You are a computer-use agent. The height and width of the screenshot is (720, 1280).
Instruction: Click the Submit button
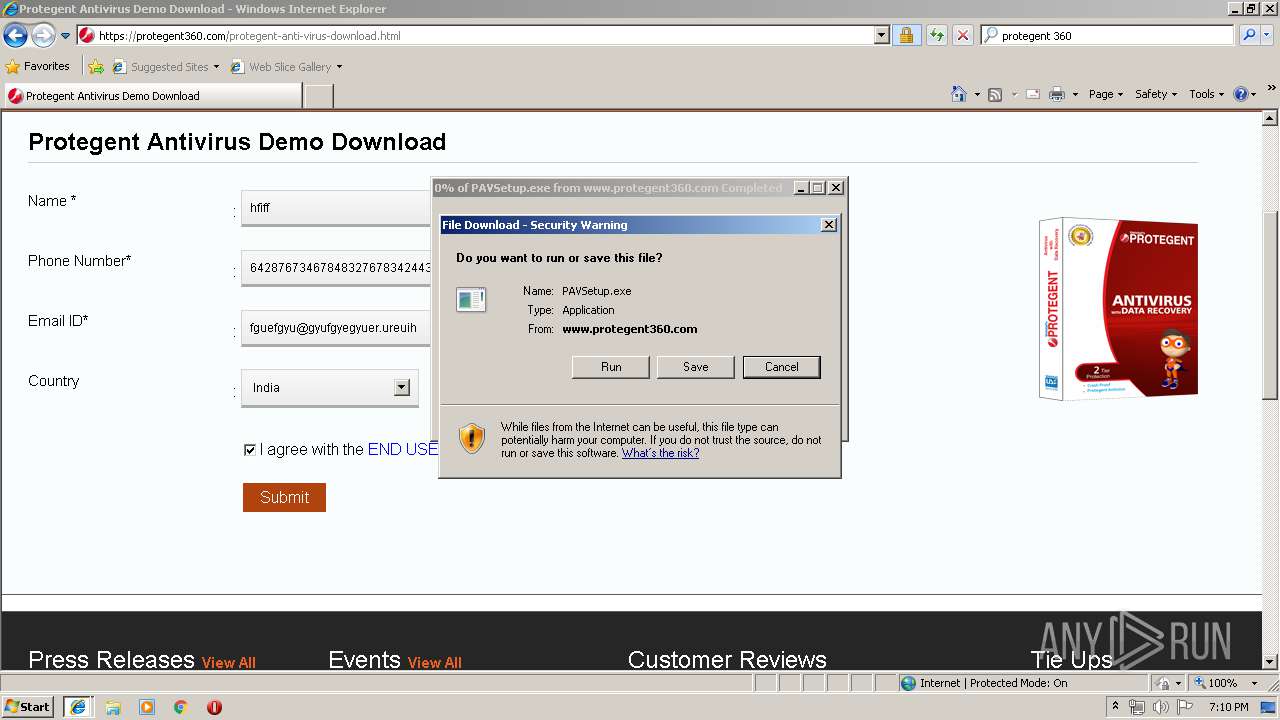(x=284, y=497)
